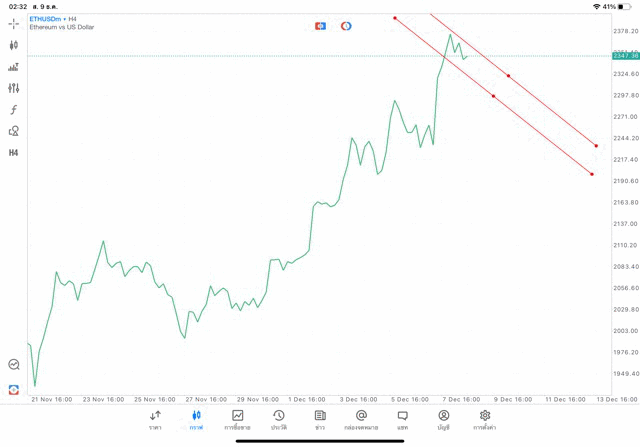
Task: Toggle the trade panel icon at top
Action: pos(320,26)
